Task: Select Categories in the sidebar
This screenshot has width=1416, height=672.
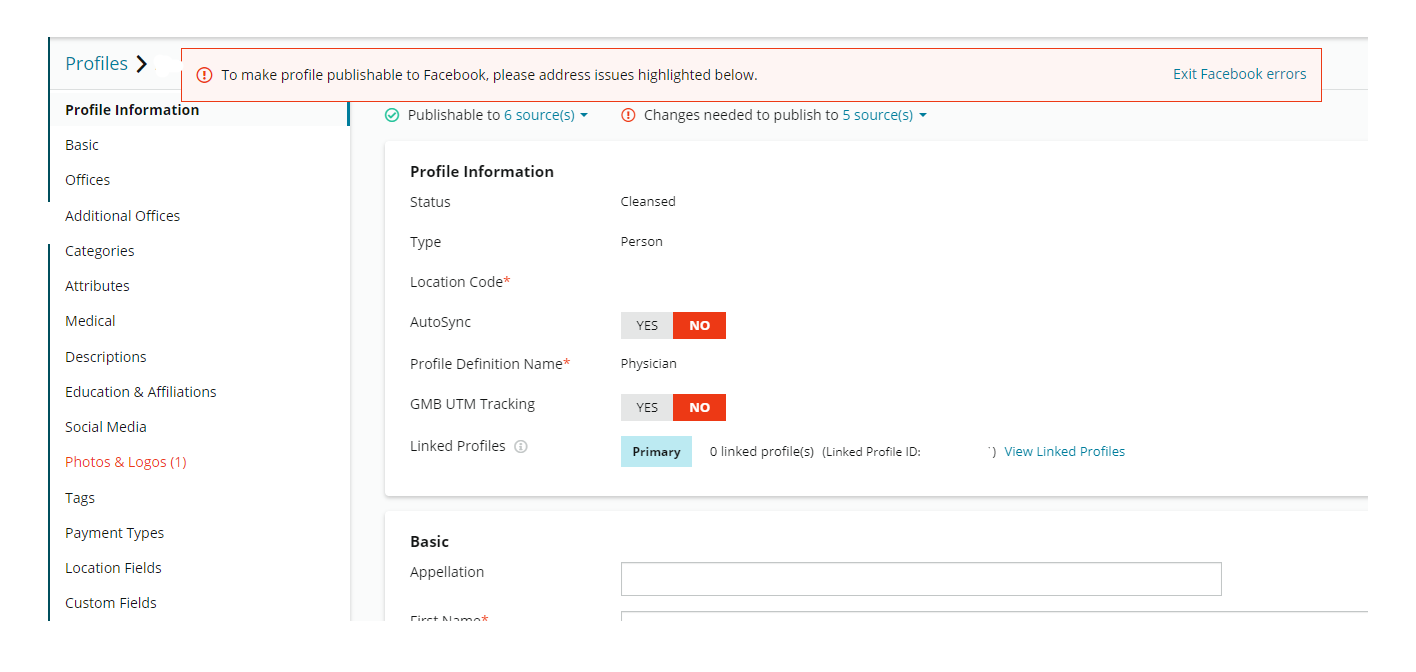Action: pos(100,251)
